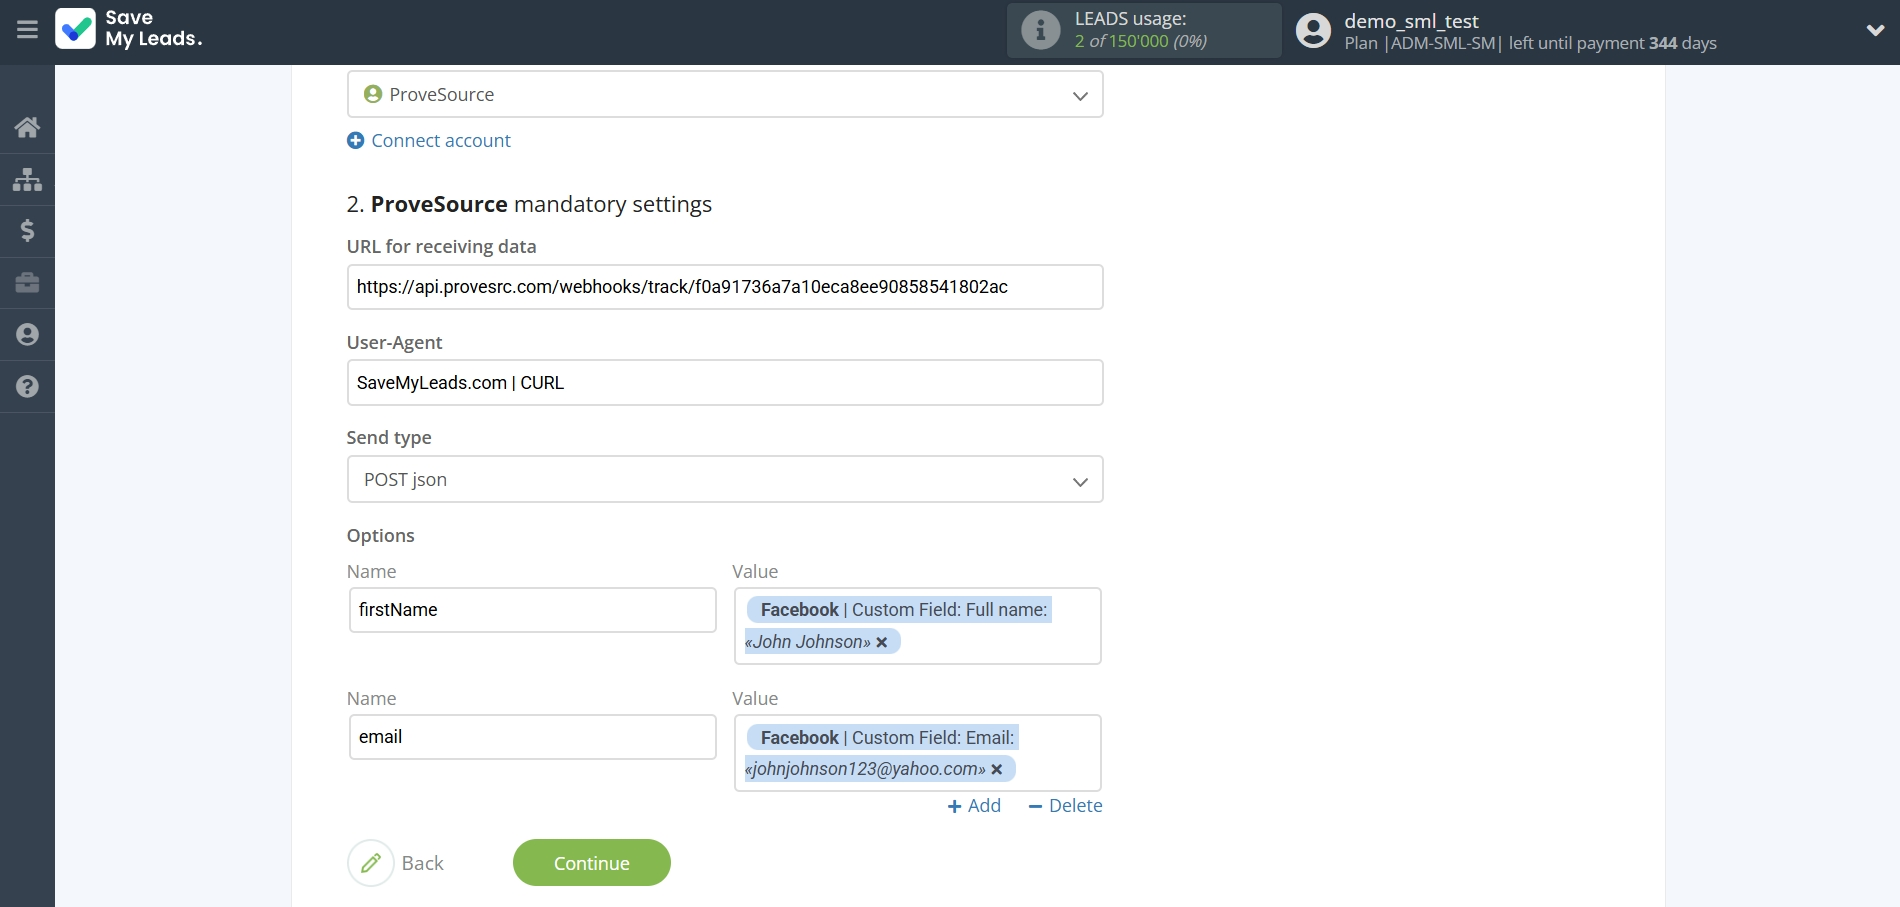The image size is (1900, 907).
Task: Select the briefcase icon in the sidebar
Action: point(27,283)
